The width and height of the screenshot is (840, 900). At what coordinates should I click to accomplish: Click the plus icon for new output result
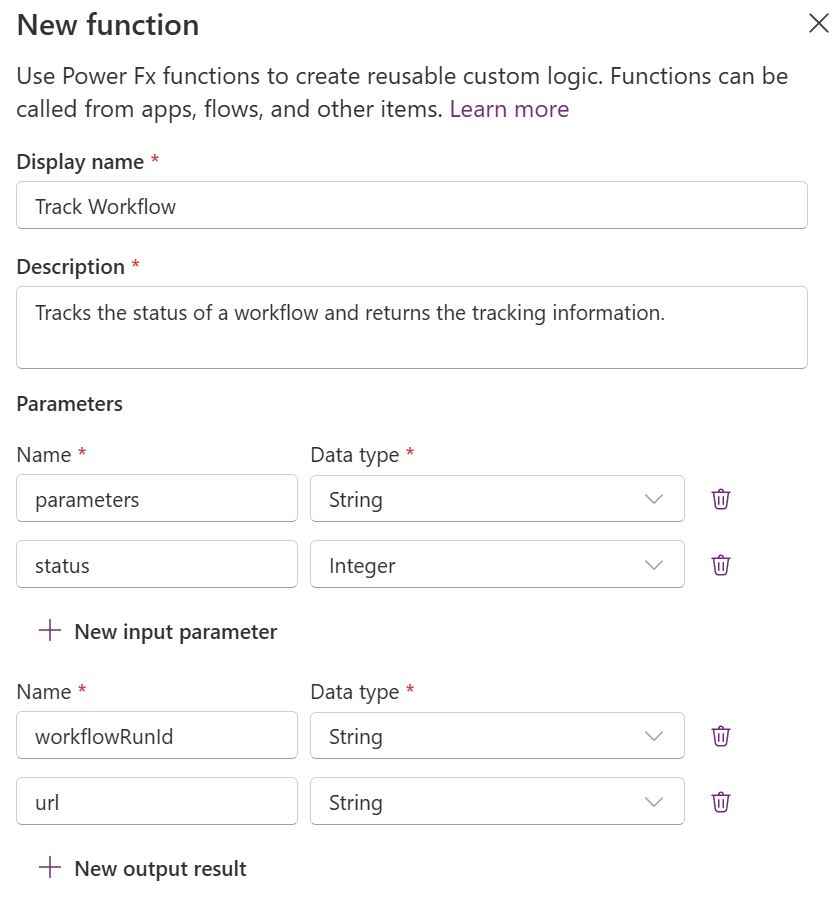click(49, 868)
